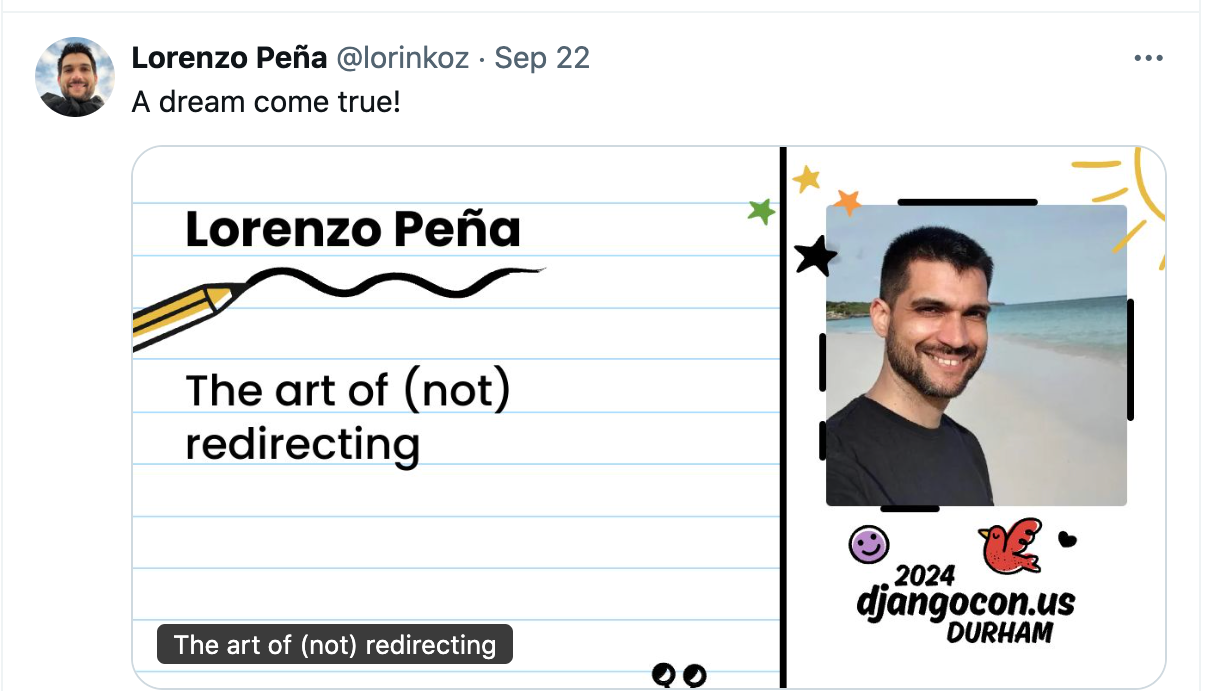Click the large 'Lorenzo Peña' card heading

[353, 230]
